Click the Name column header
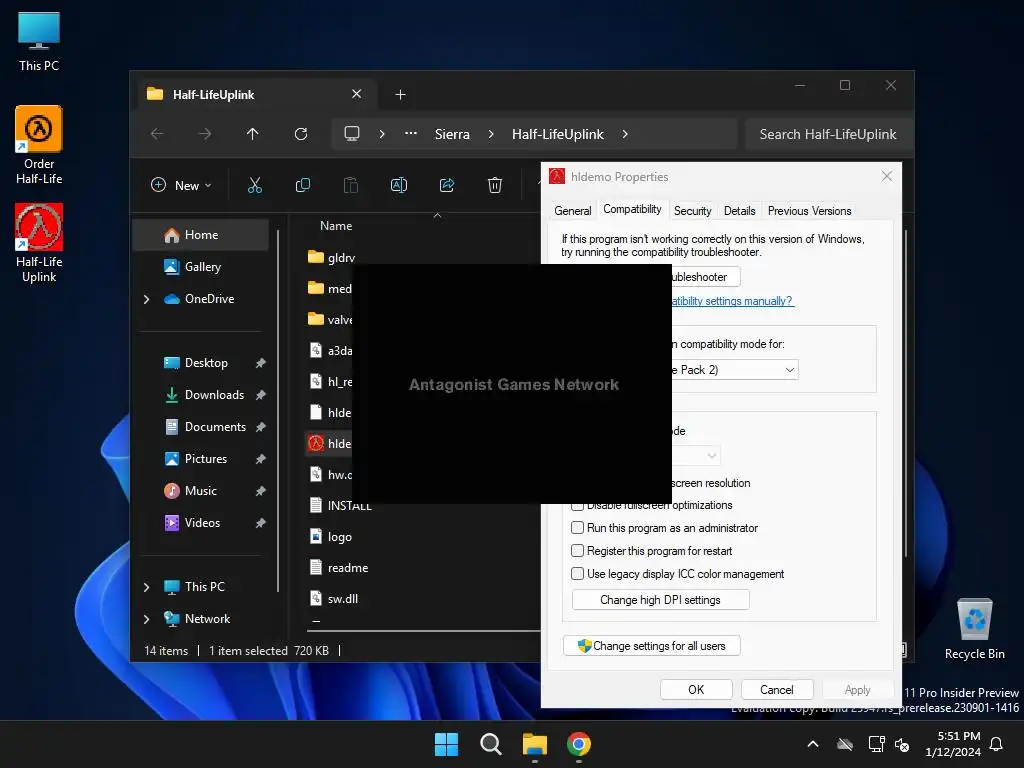Viewport: 1024px width, 768px height. coord(336,226)
